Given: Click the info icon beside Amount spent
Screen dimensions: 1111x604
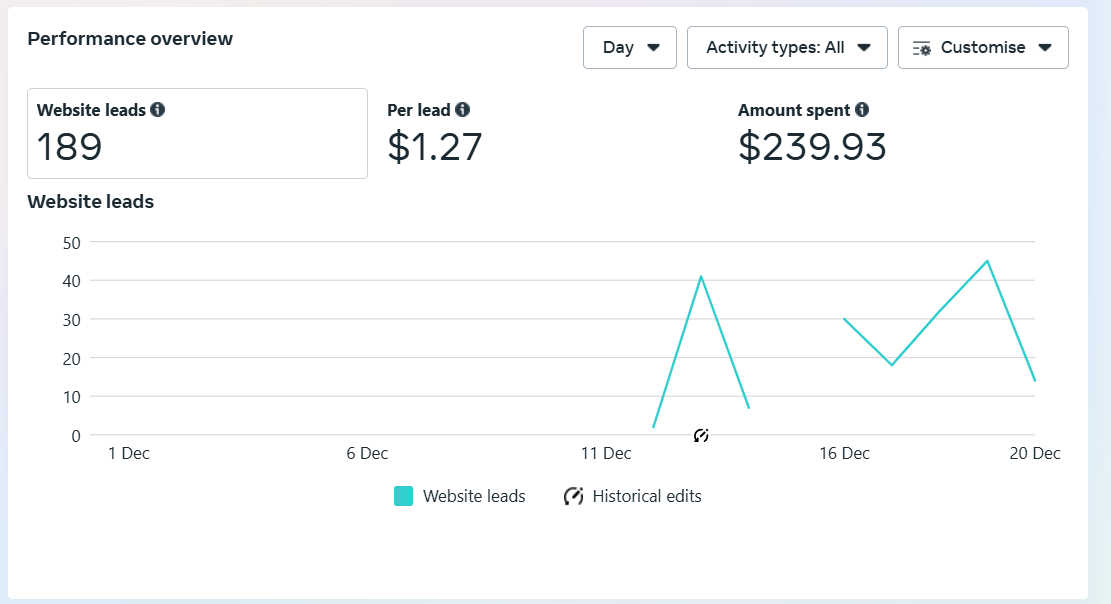Looking at the screenshot, I should click(862, 109).
